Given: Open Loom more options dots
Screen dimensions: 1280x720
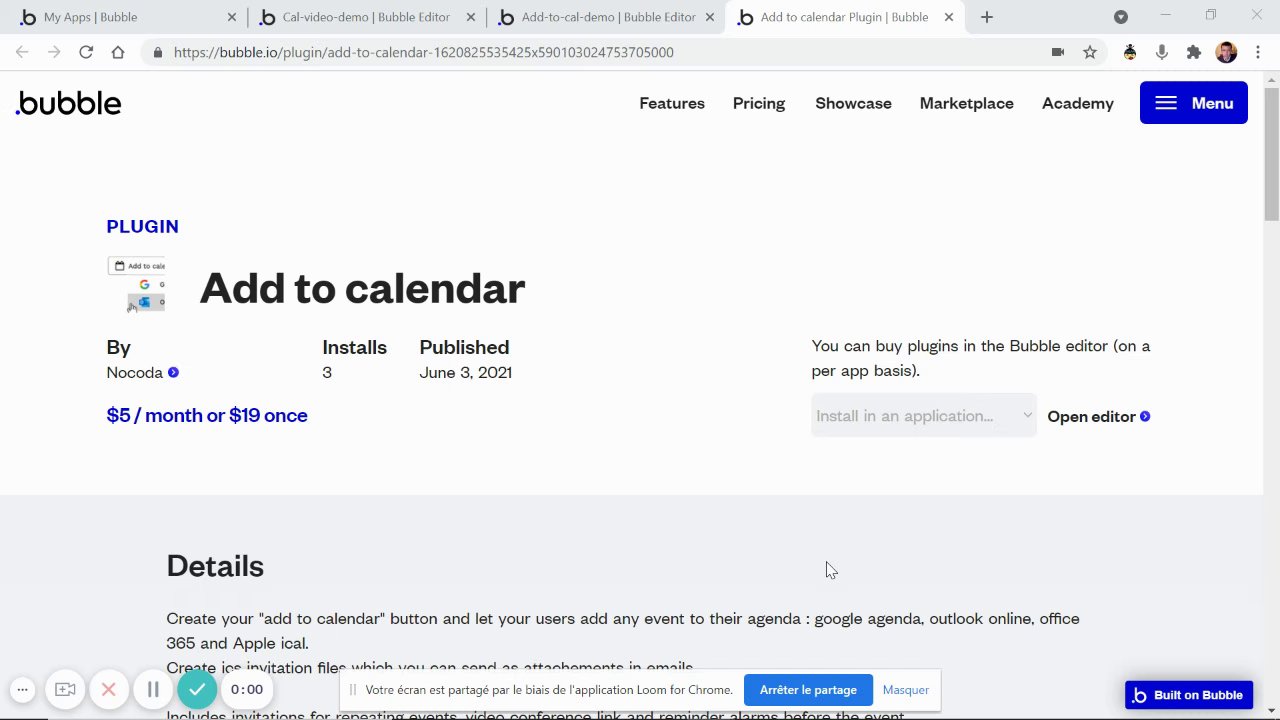Looking at the screenshot, I should tap(22, 689).
